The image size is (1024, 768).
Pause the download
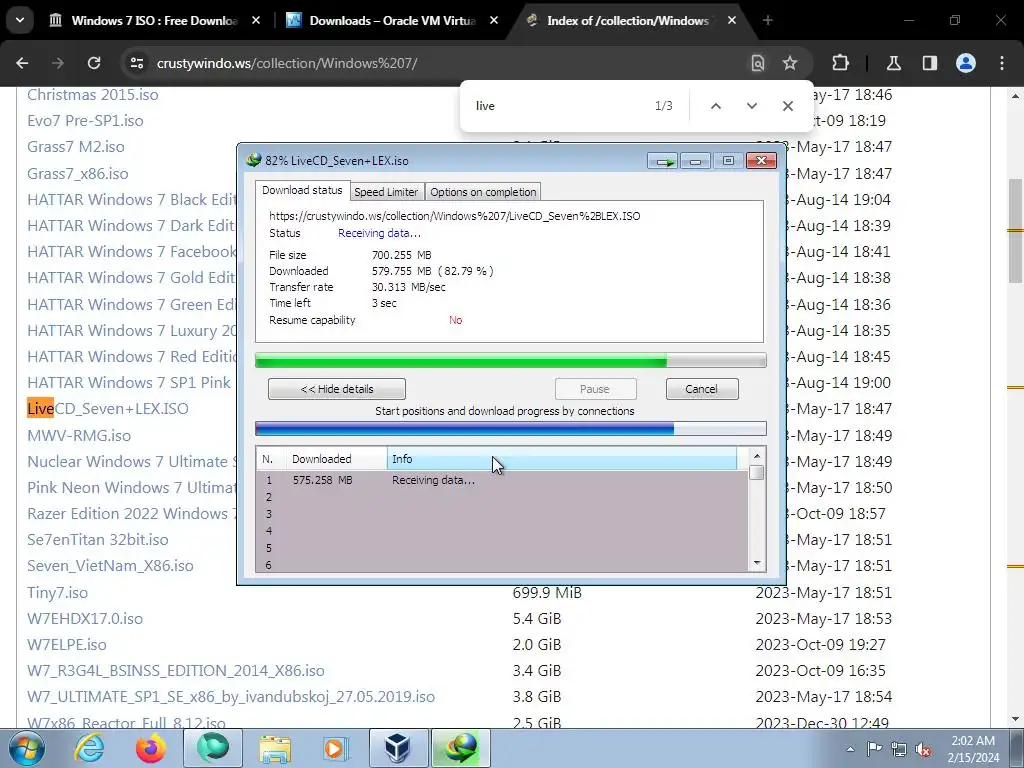point(595,389)
